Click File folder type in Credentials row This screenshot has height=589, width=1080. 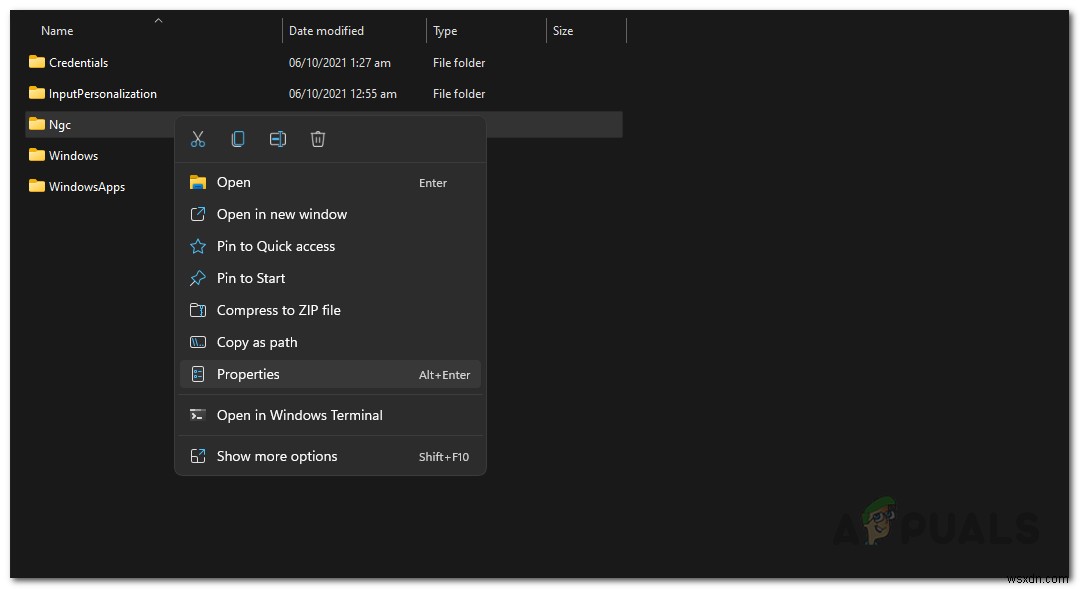pyautogui.click(x=459, y=63)
